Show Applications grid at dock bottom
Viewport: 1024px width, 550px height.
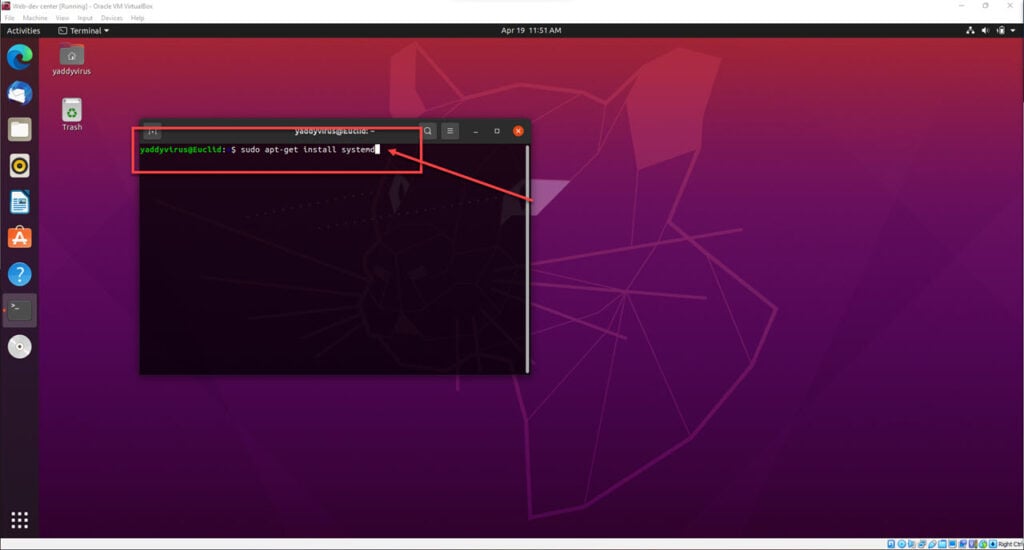coord(20,520)
